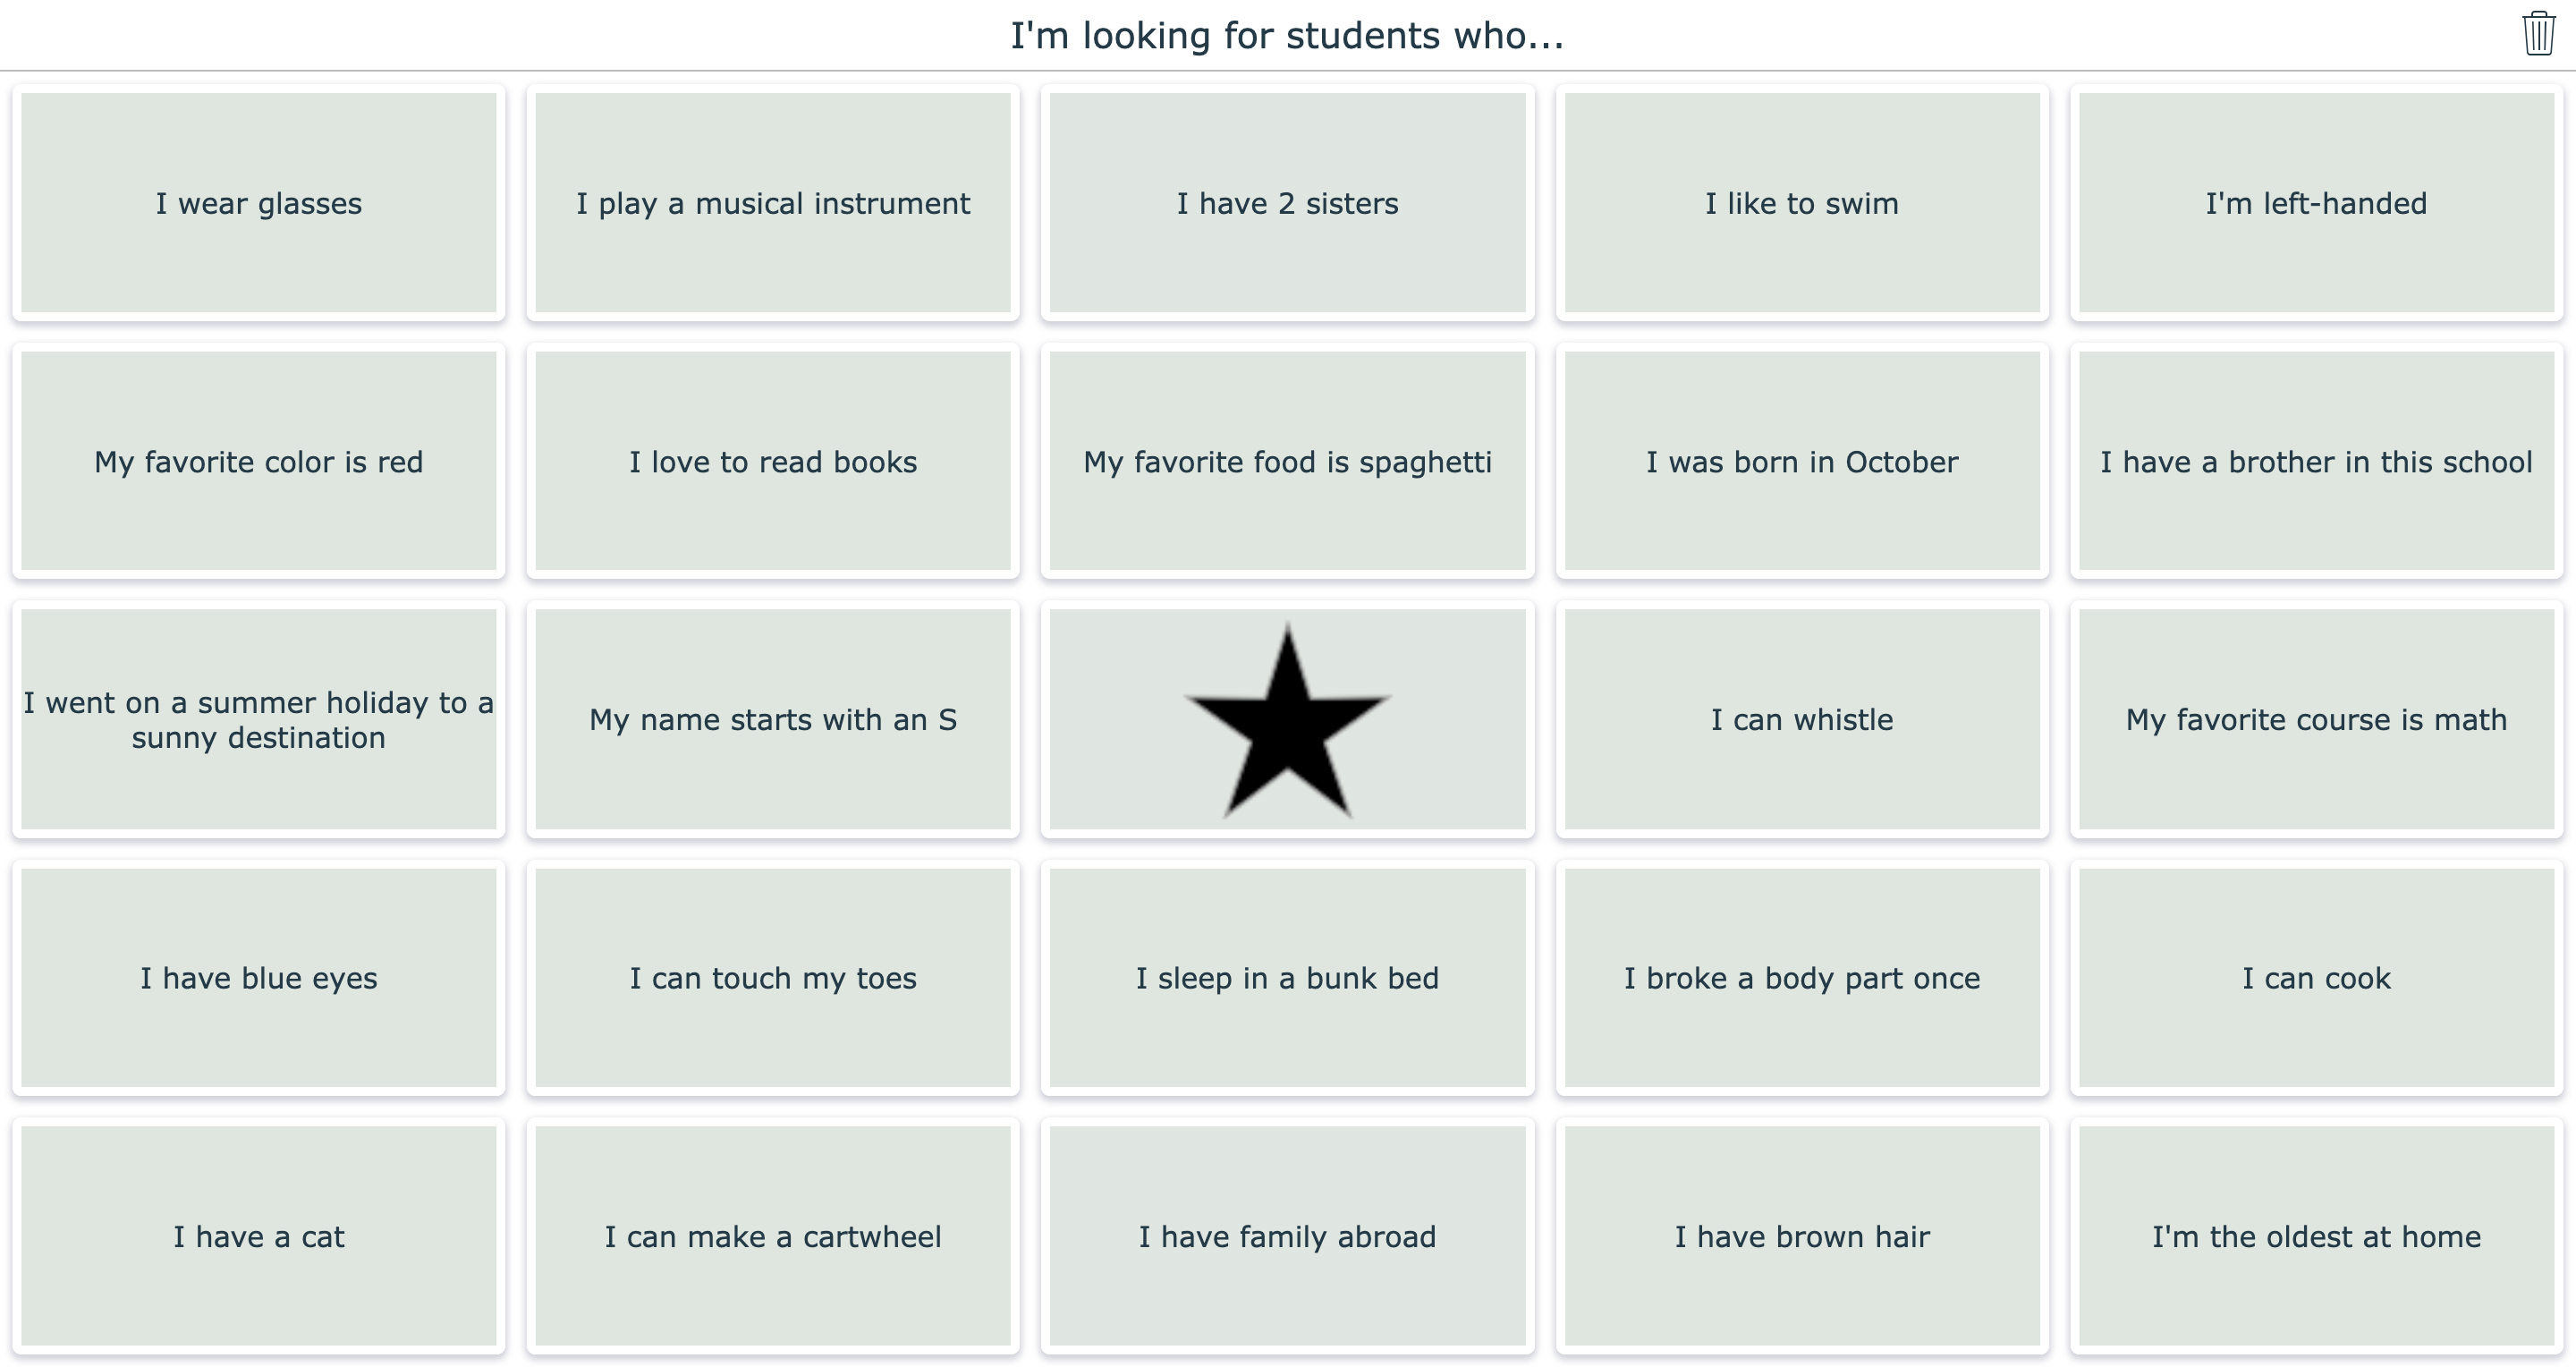2576x1367 pixels.
Task: Click "My favorite color is red" tile
Action: pos(259,461)
